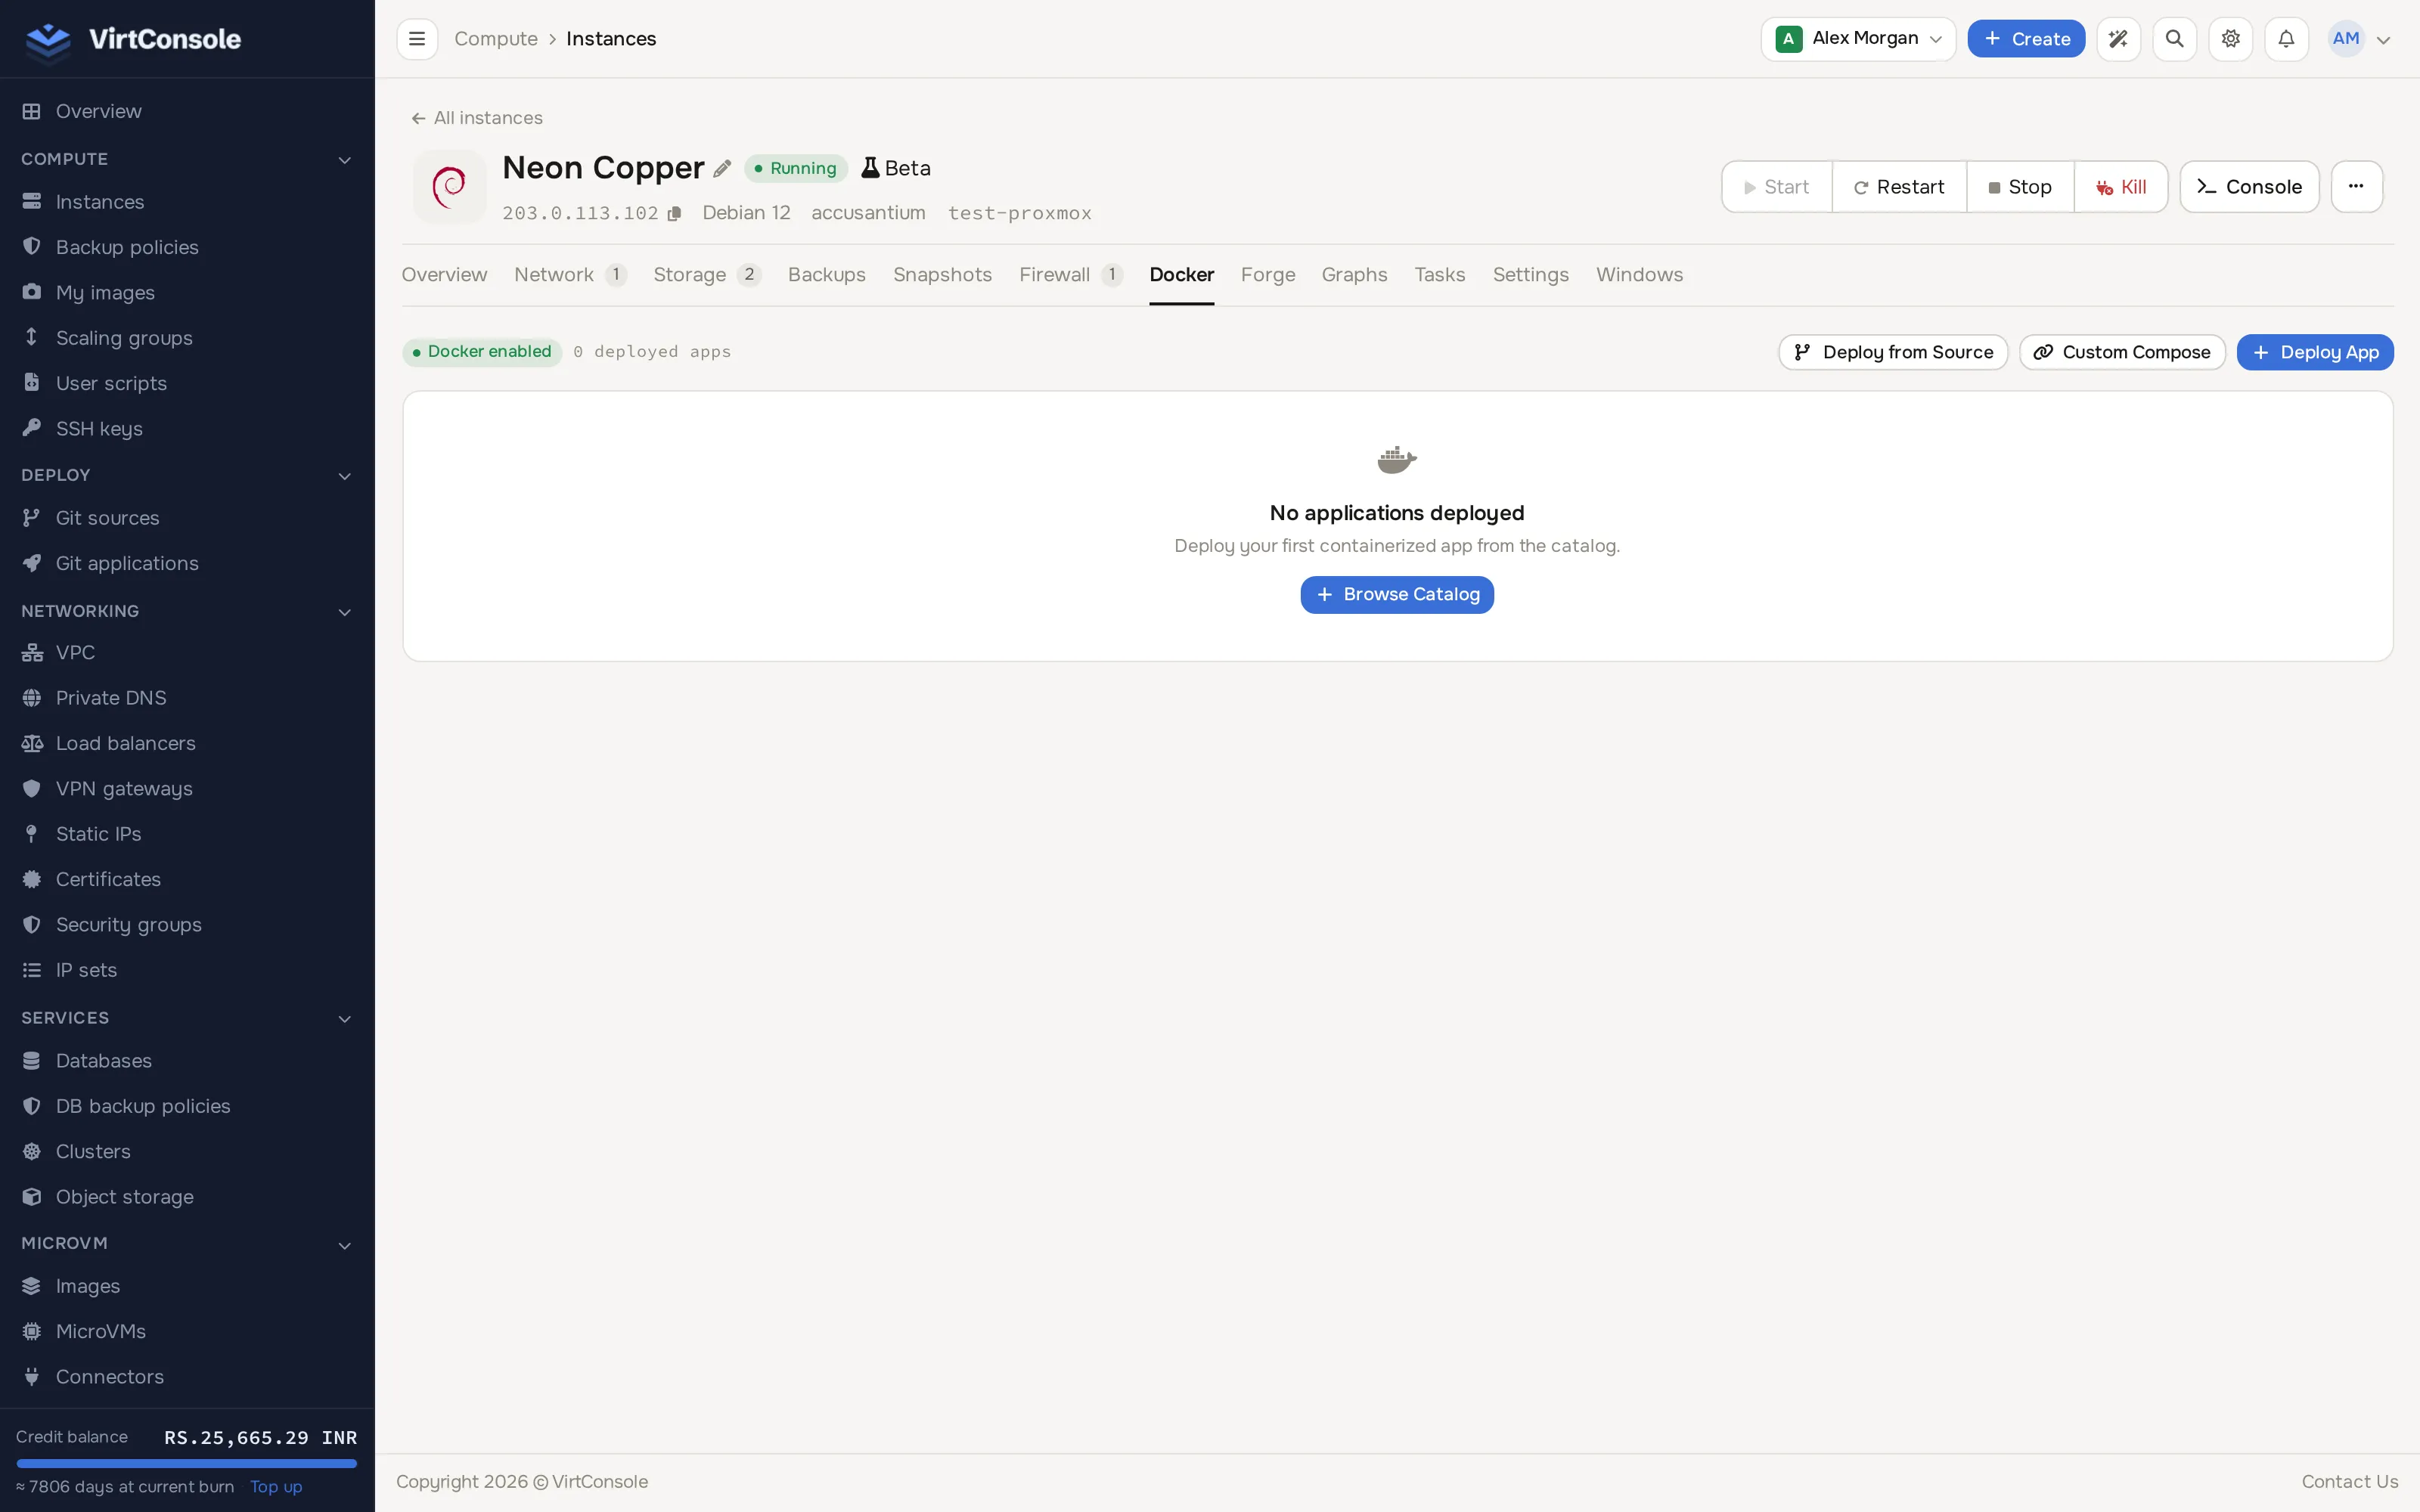Click the Browse Catalog button
The width and height of the screenshot is (2420, 1512).
point(1396,594)
